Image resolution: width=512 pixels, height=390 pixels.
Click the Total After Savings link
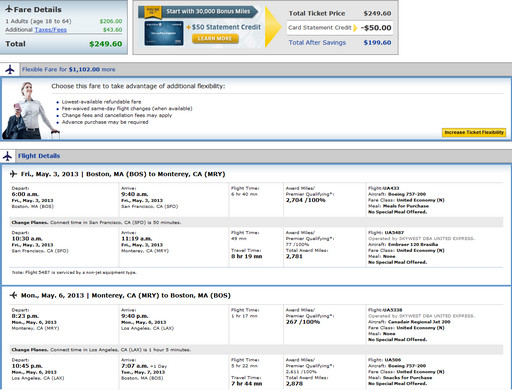point(317,43)
